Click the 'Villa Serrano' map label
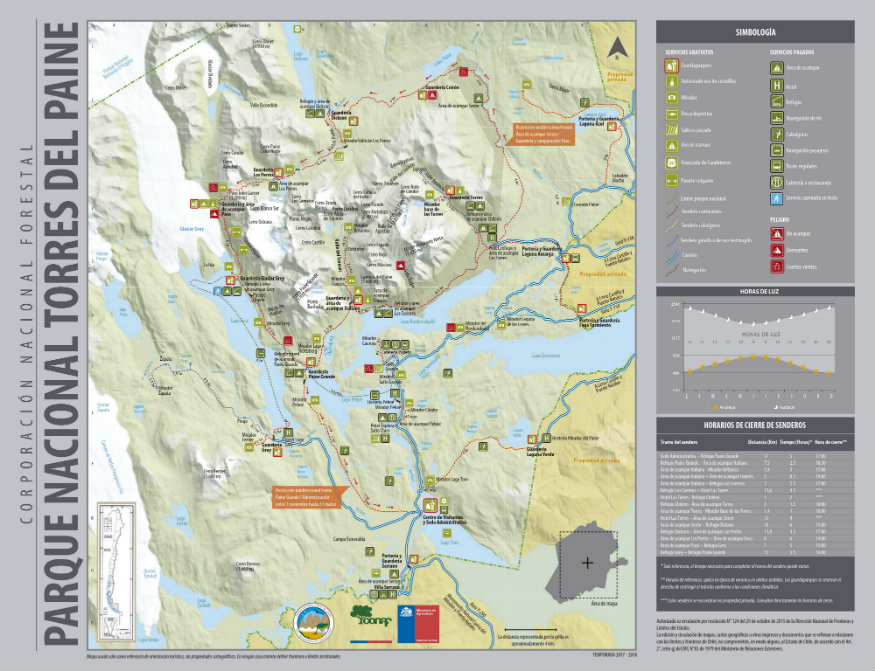 coord(385,587)
